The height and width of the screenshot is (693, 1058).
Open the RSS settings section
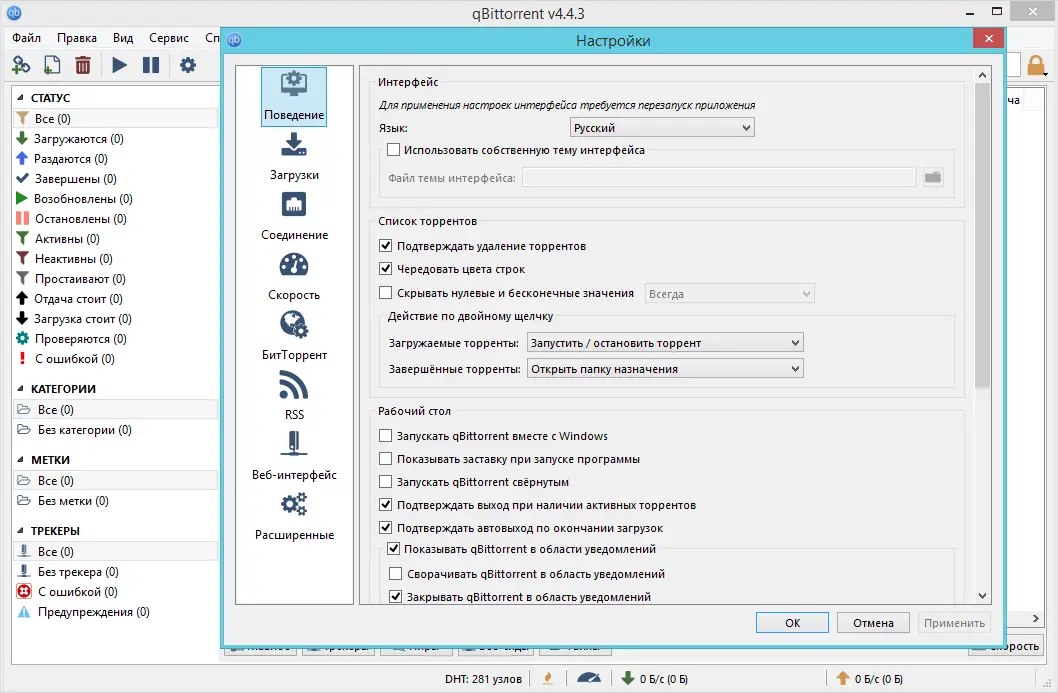294,396
